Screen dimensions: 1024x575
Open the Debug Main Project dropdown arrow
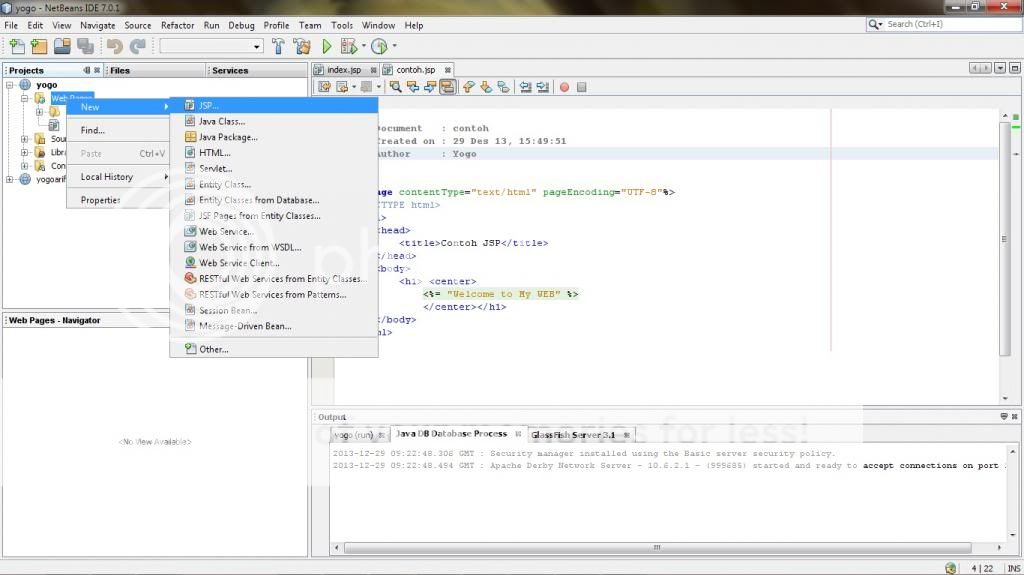[362, 46]
